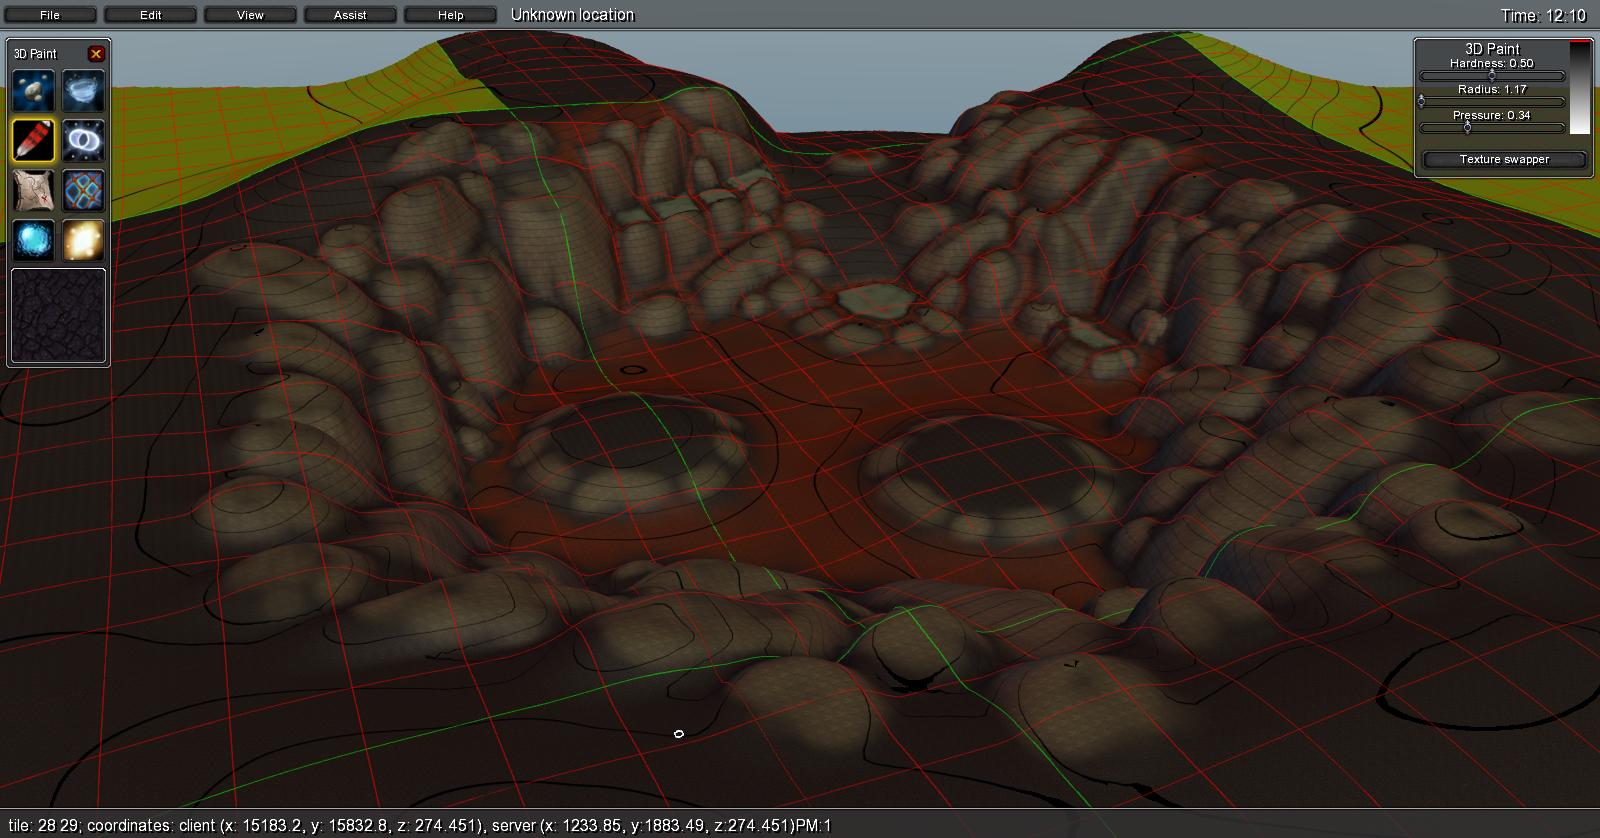Viewport: 1600px width, 838px height.
Task: Select the golden light burst tool icon
Action: [x=84, y=240]
